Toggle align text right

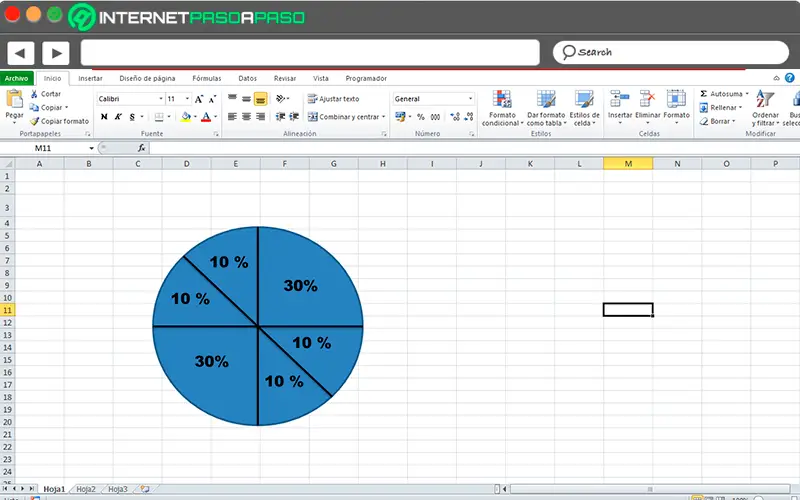pos(261,117)
